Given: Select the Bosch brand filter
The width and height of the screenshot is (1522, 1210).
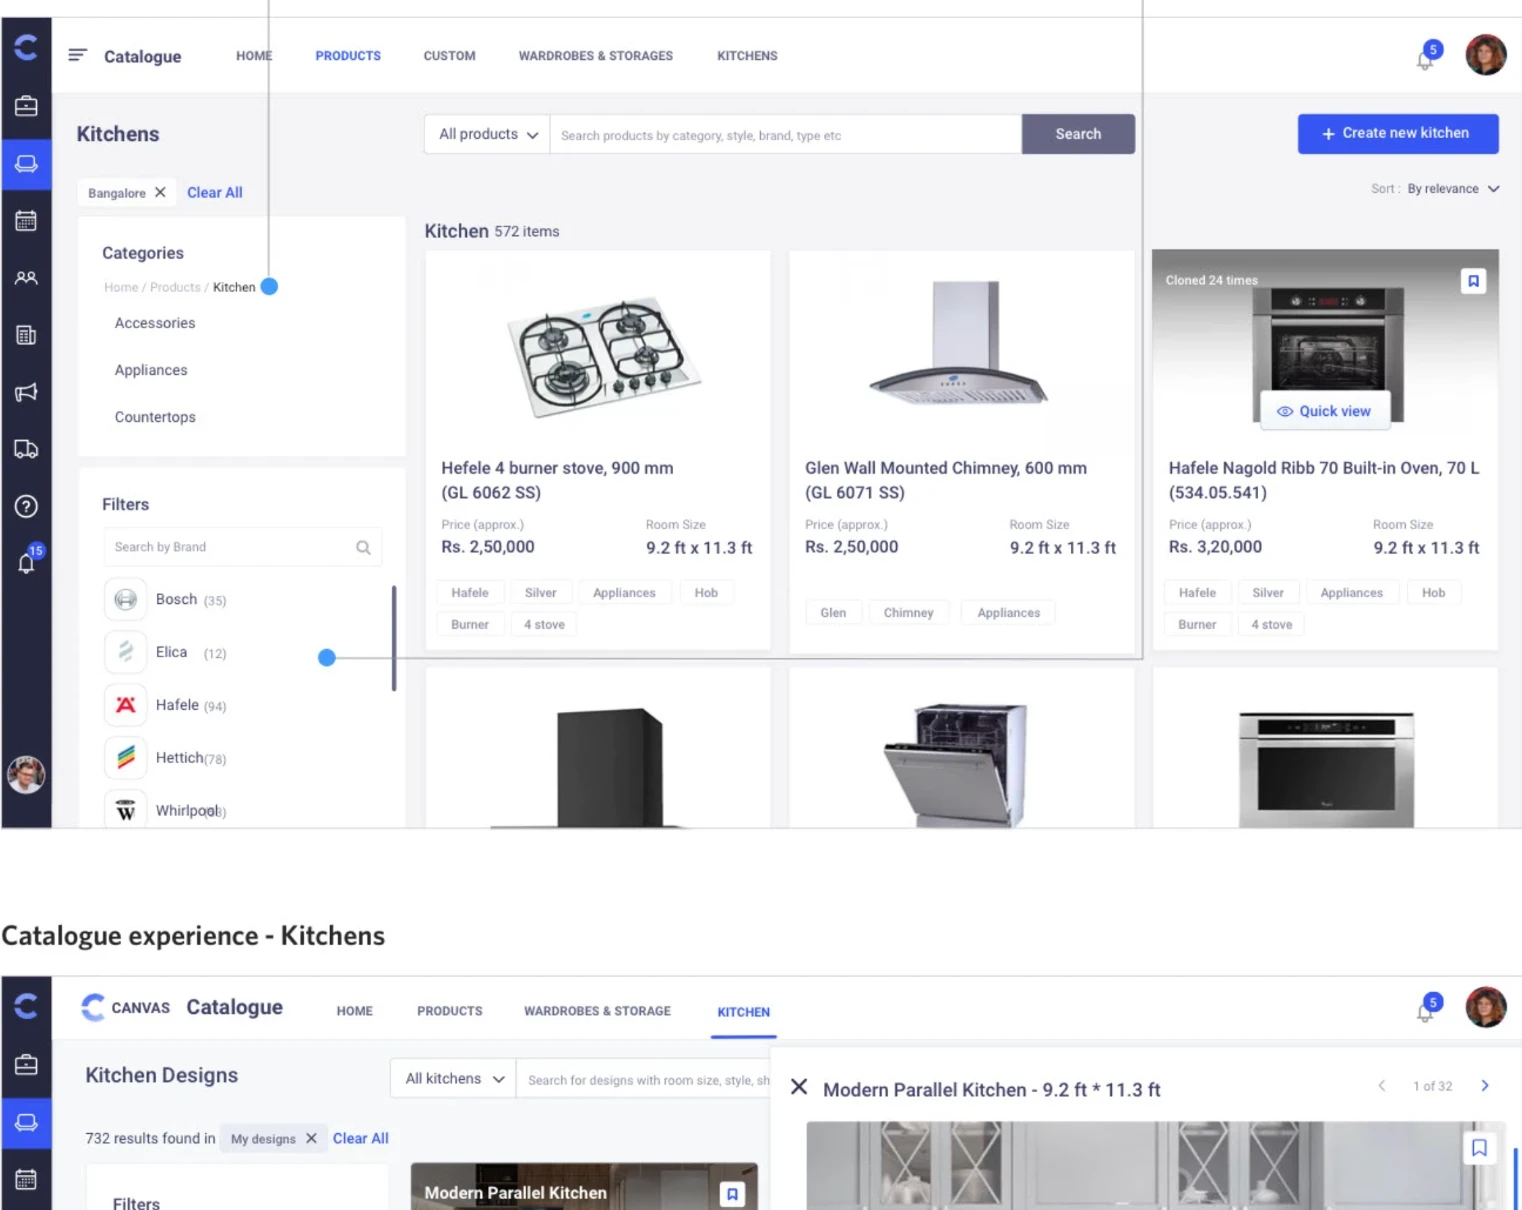Looking at the screenshot, I should (166, 599).
